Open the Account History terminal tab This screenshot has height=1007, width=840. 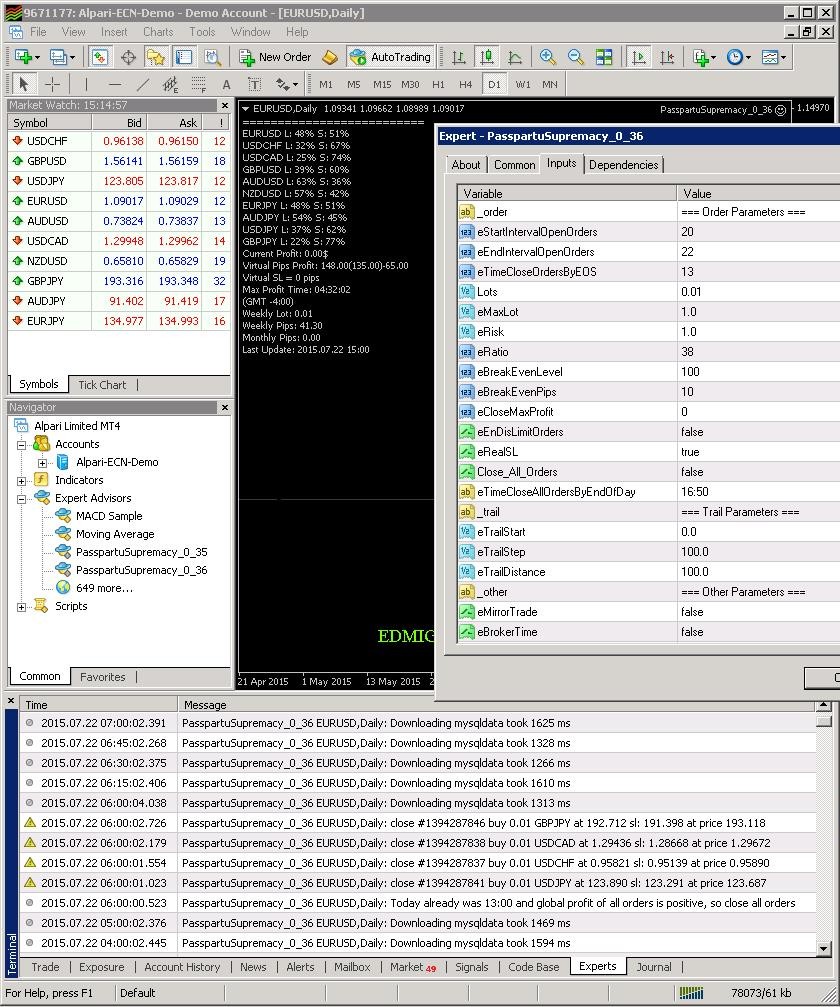[182, 967]
